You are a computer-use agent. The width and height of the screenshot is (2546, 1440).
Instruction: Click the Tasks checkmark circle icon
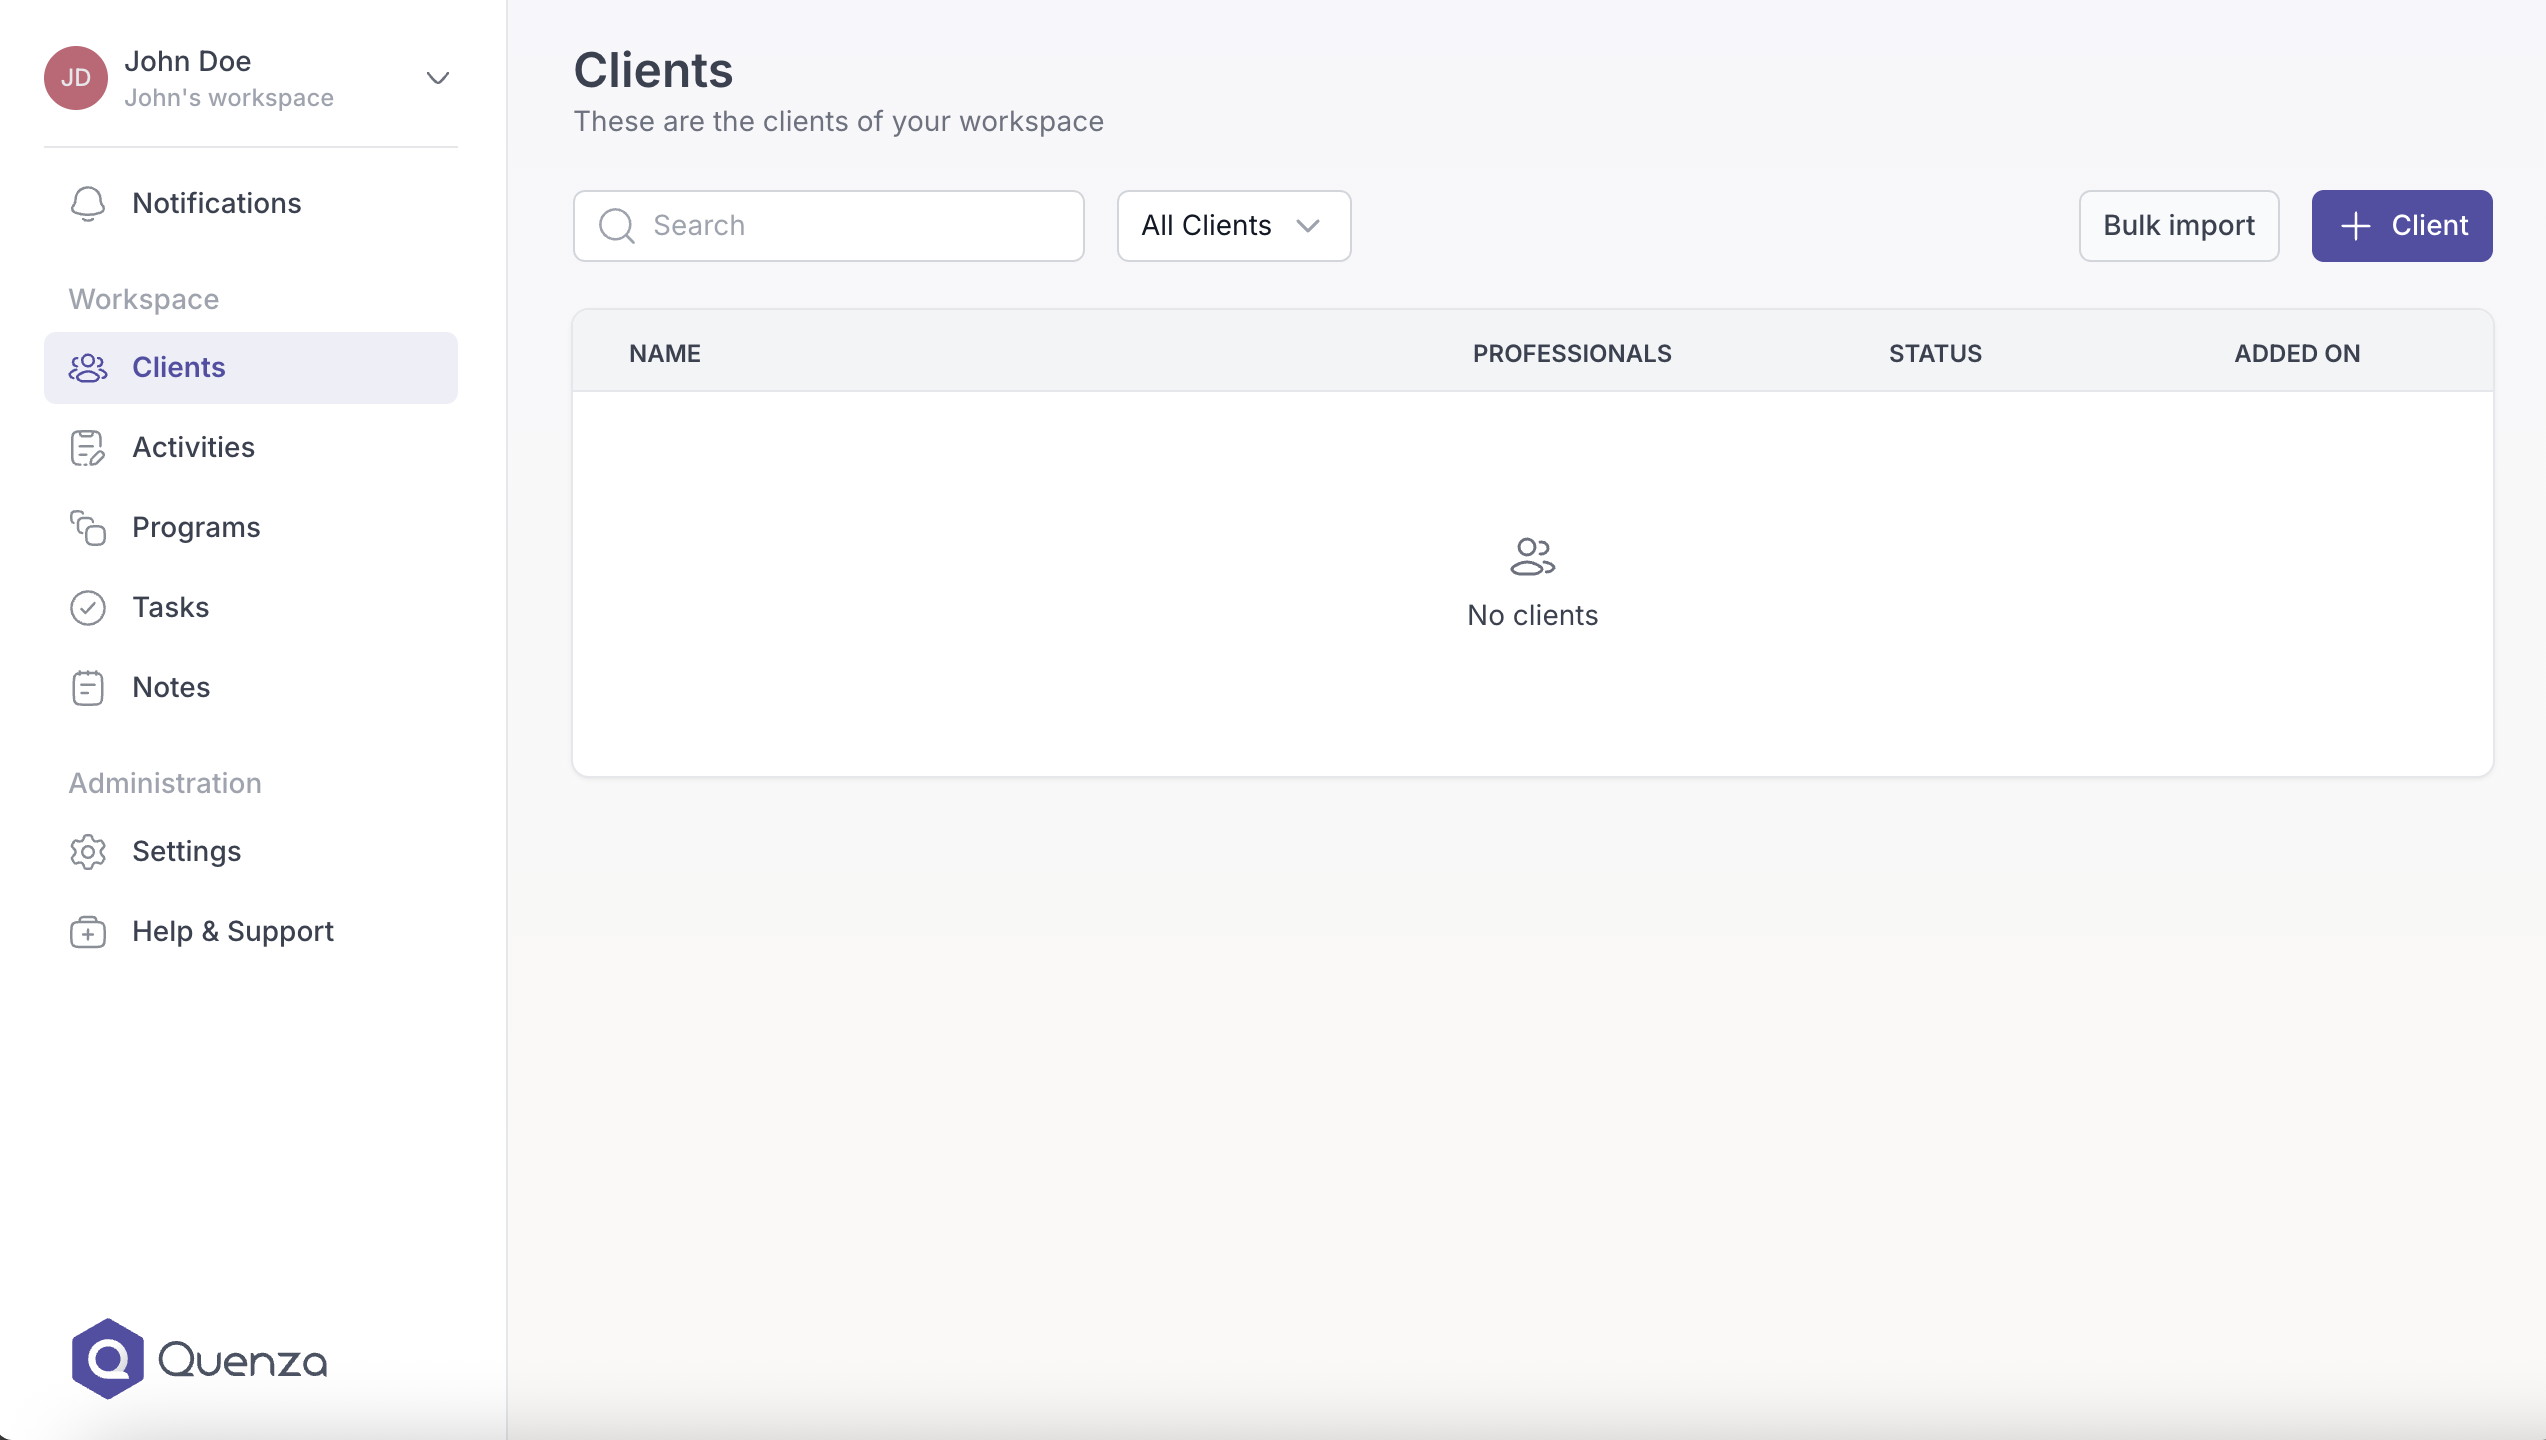coord(88,608)
